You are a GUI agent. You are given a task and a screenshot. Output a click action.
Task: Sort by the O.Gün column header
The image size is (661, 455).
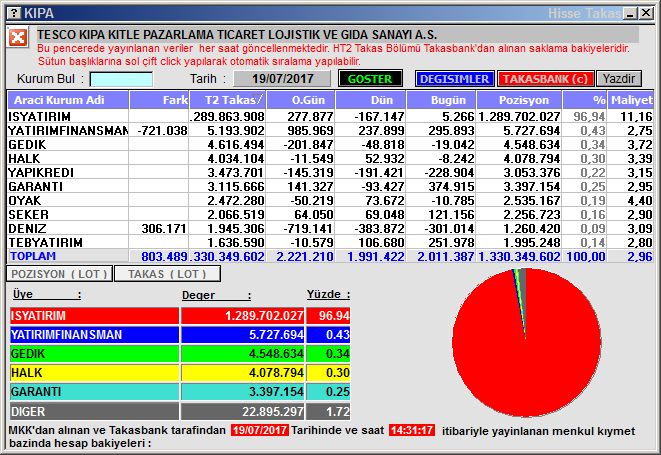301,100
